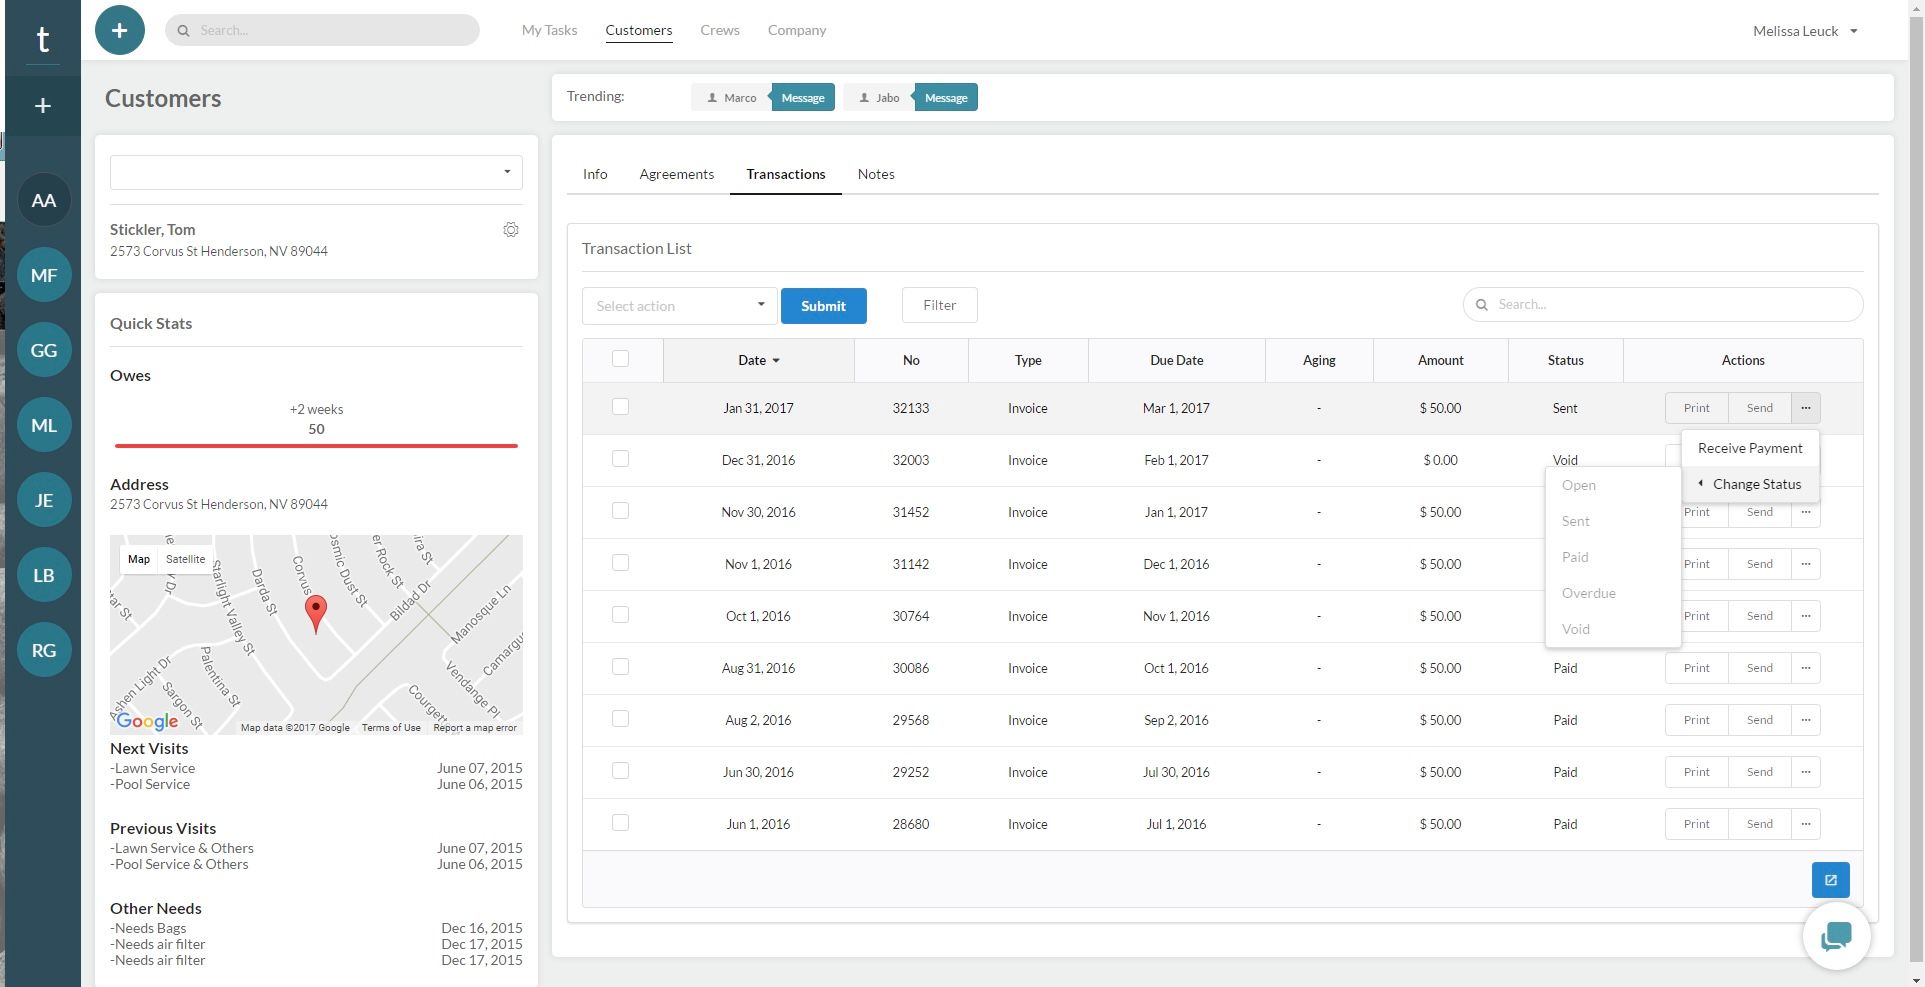Set status to Void in submenu
The width and height of the screenshot is (1925, 987).
coord(1613,629)
